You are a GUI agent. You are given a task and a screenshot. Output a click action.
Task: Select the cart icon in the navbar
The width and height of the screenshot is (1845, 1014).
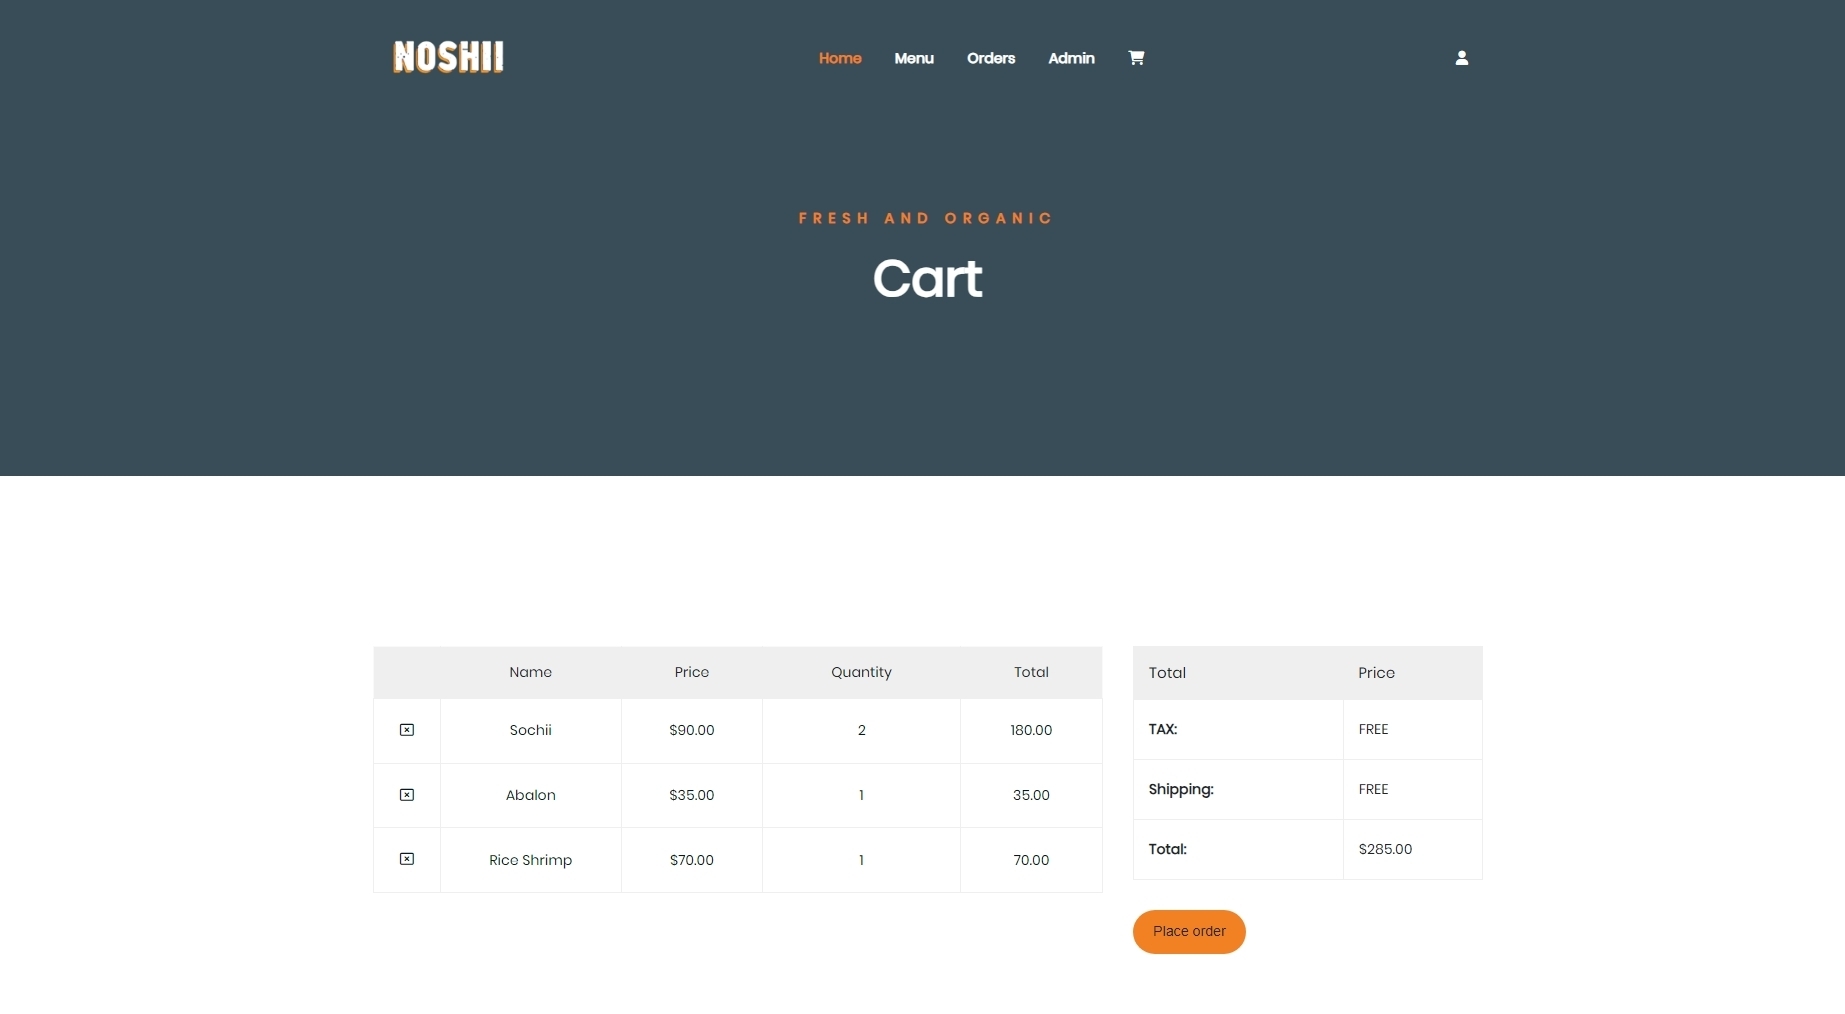(1136, 58)
